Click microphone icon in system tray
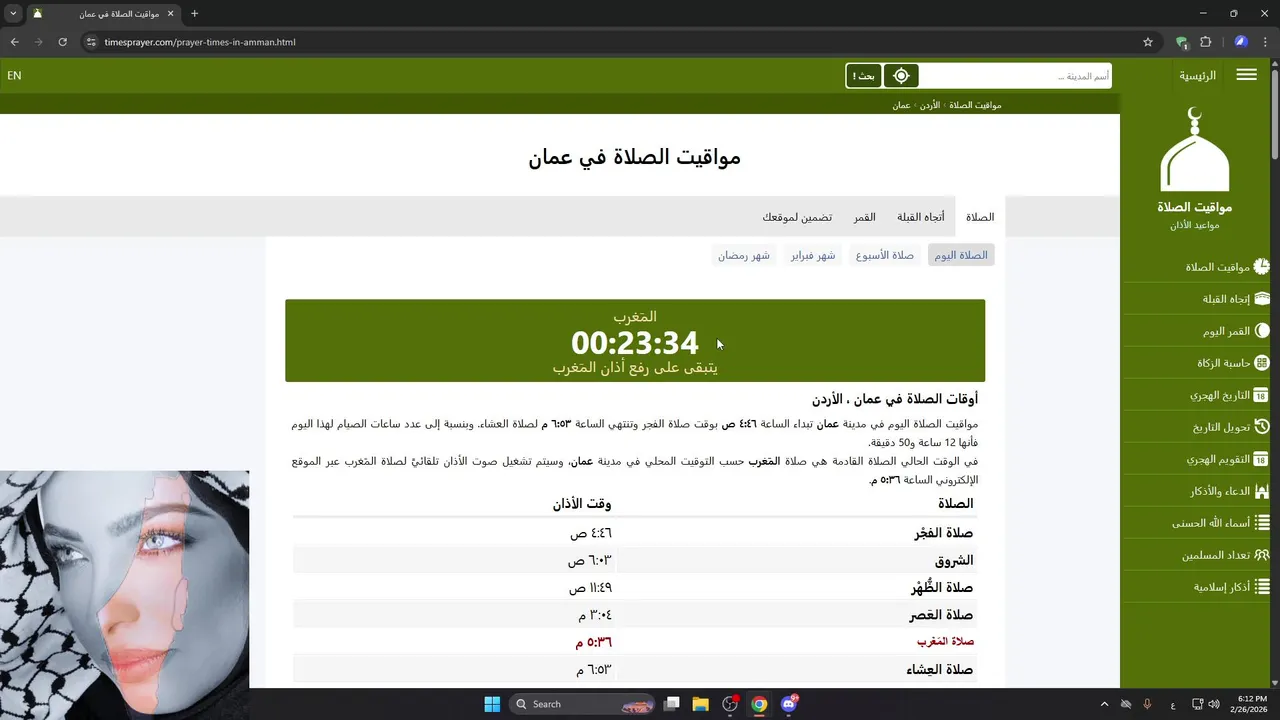This screenshot has height=720, width=1280. pyautogui.click(x=1147, y=704)
